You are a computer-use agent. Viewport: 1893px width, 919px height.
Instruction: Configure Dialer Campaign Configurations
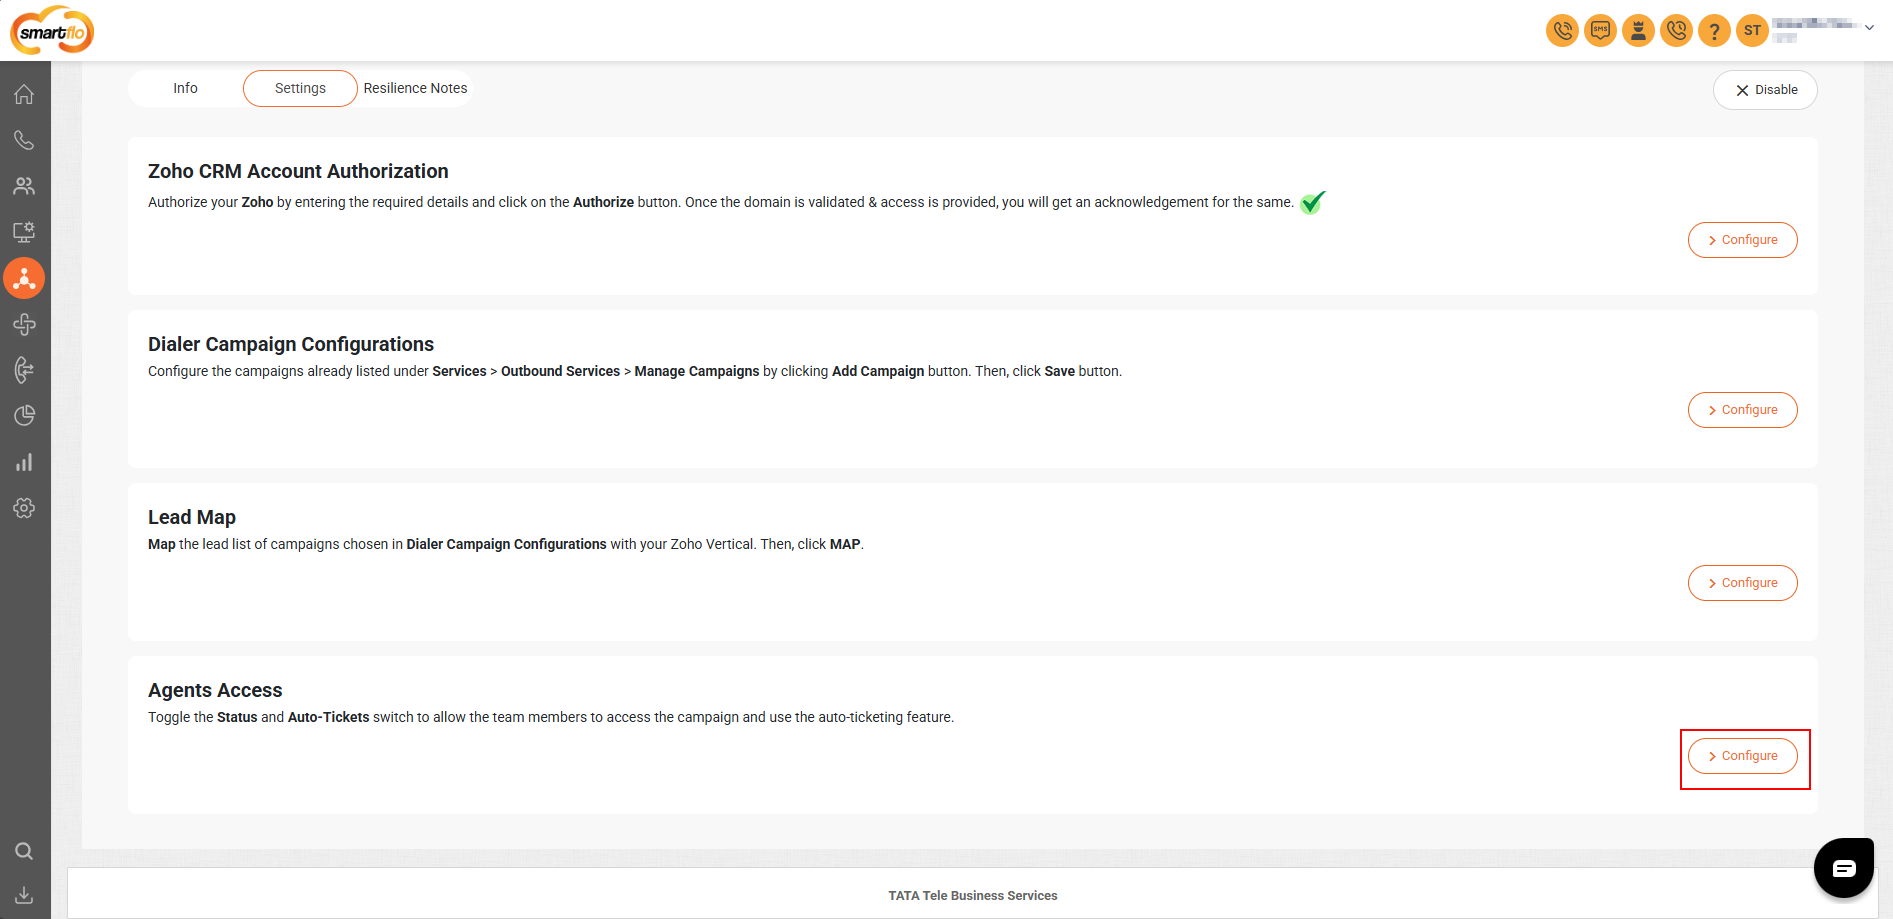1742,410
